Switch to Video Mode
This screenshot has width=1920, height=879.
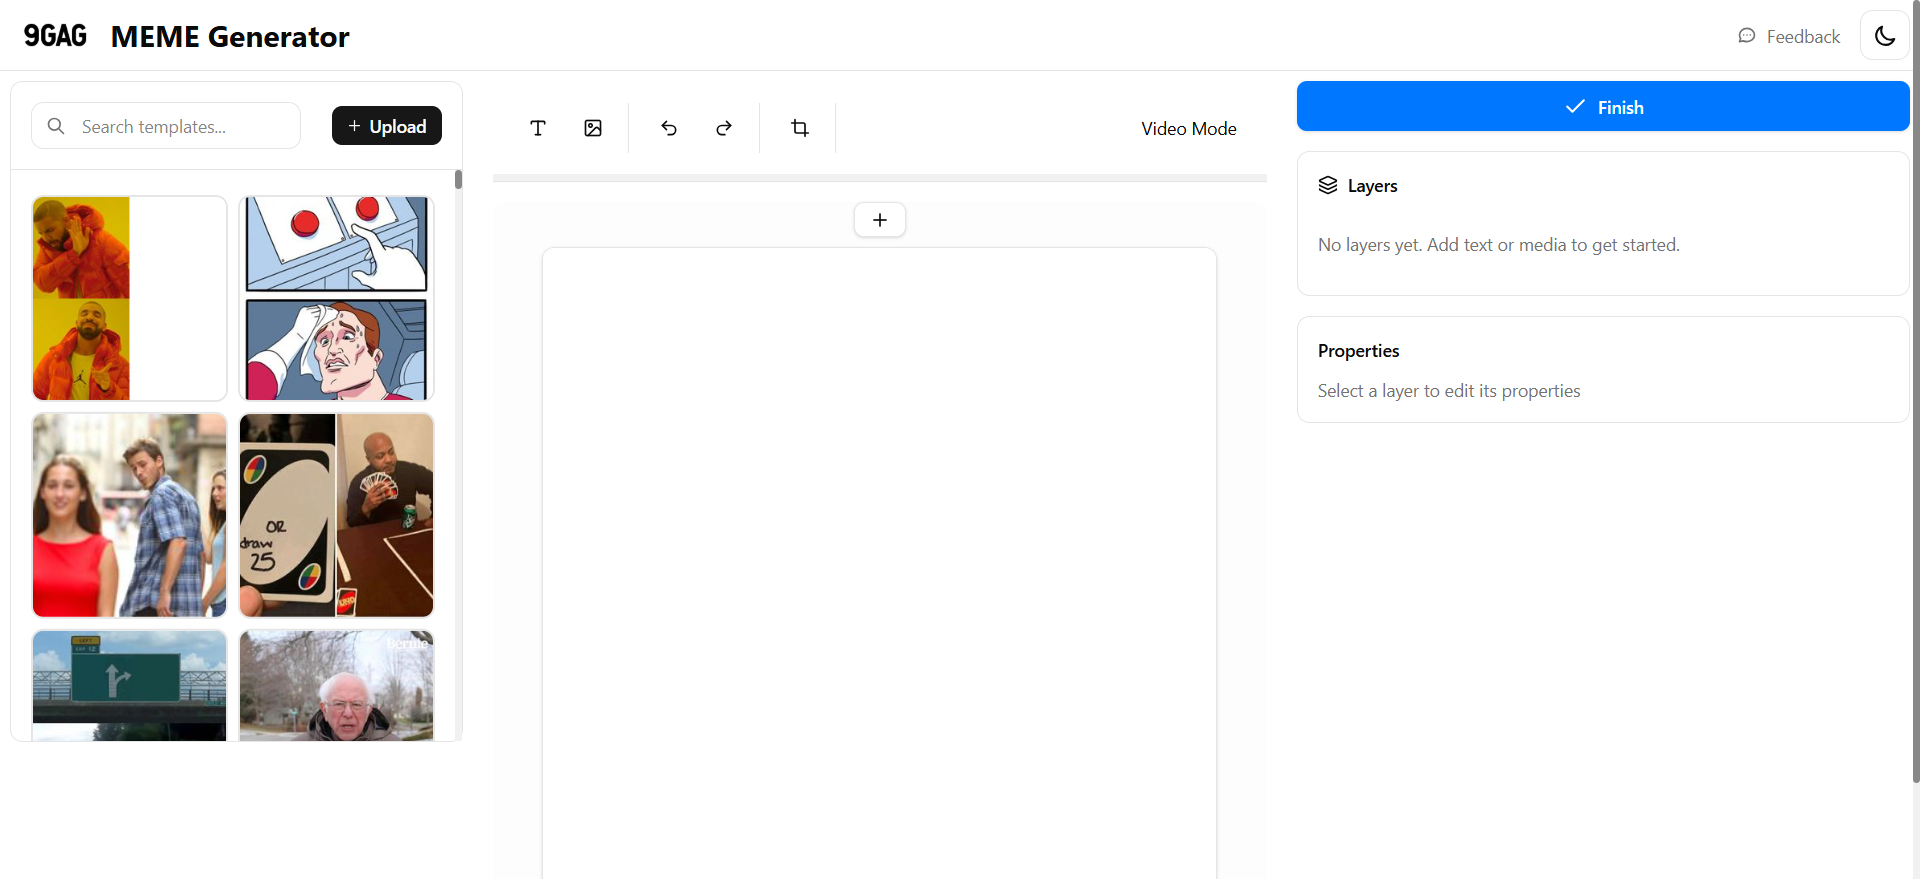[1189, 128]
